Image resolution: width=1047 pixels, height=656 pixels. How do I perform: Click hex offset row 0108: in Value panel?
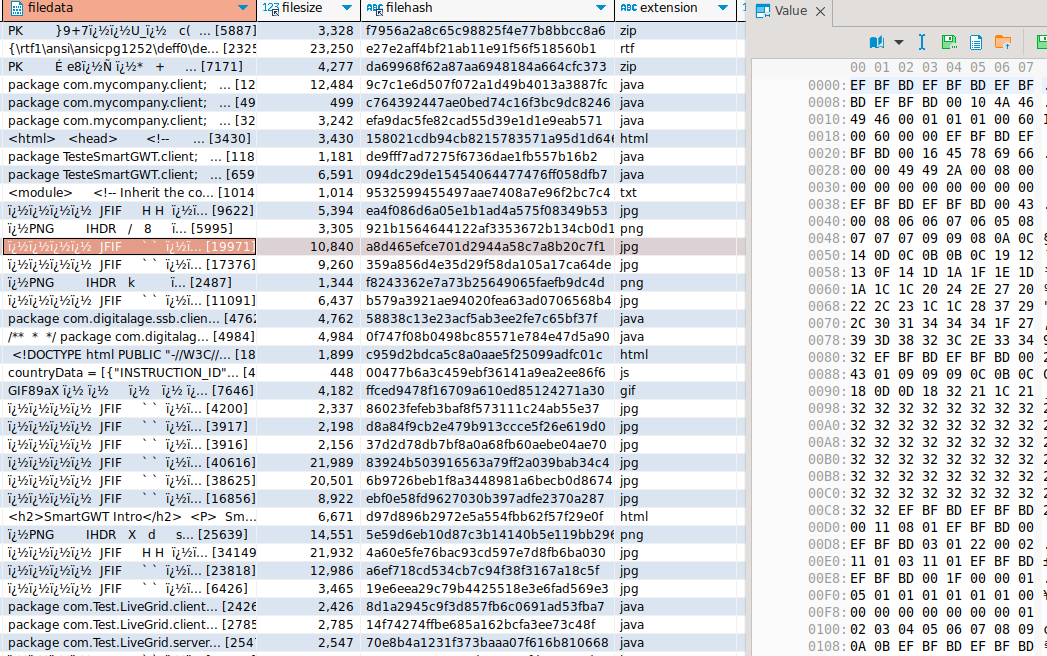tap(827, 646)
